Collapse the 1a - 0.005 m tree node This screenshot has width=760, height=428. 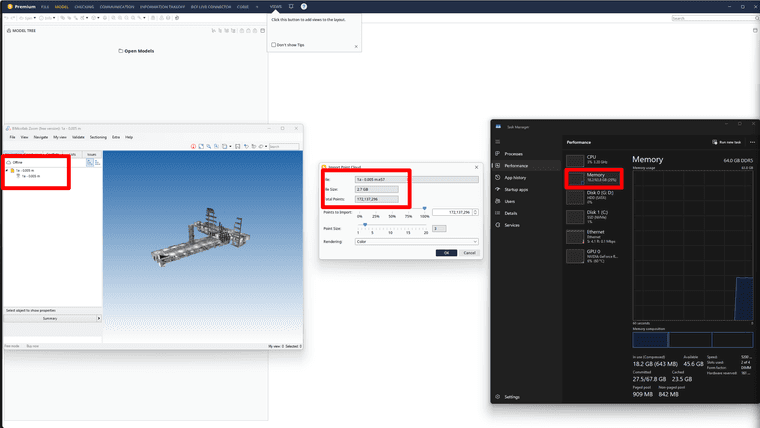click(7, 171)
